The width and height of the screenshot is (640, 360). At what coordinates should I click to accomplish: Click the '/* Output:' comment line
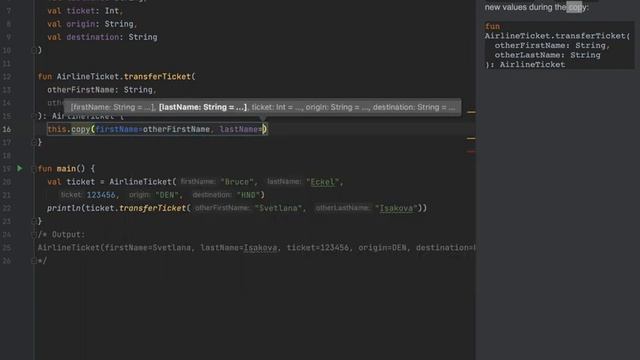coord(61,235)
